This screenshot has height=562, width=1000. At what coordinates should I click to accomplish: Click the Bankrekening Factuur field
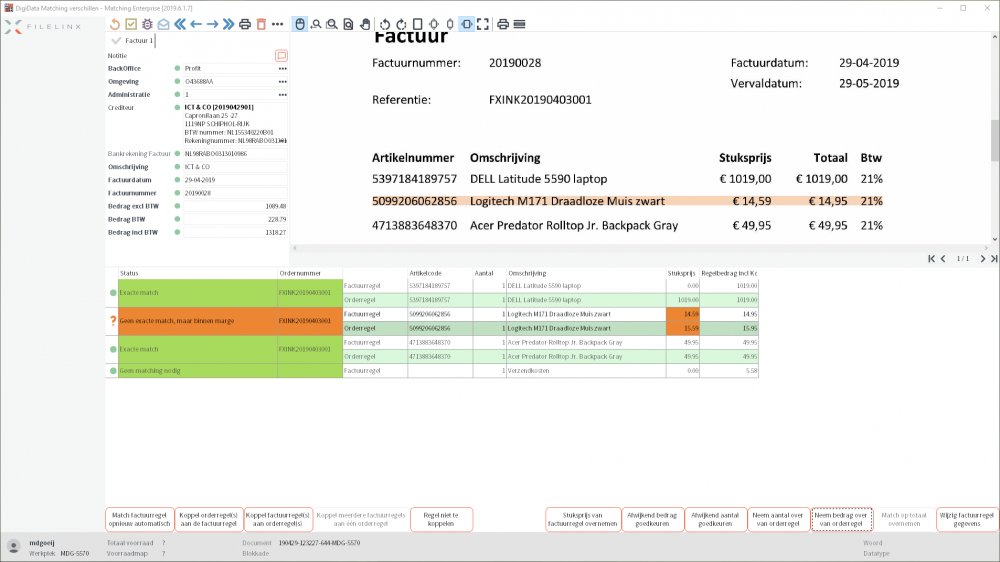235,154
